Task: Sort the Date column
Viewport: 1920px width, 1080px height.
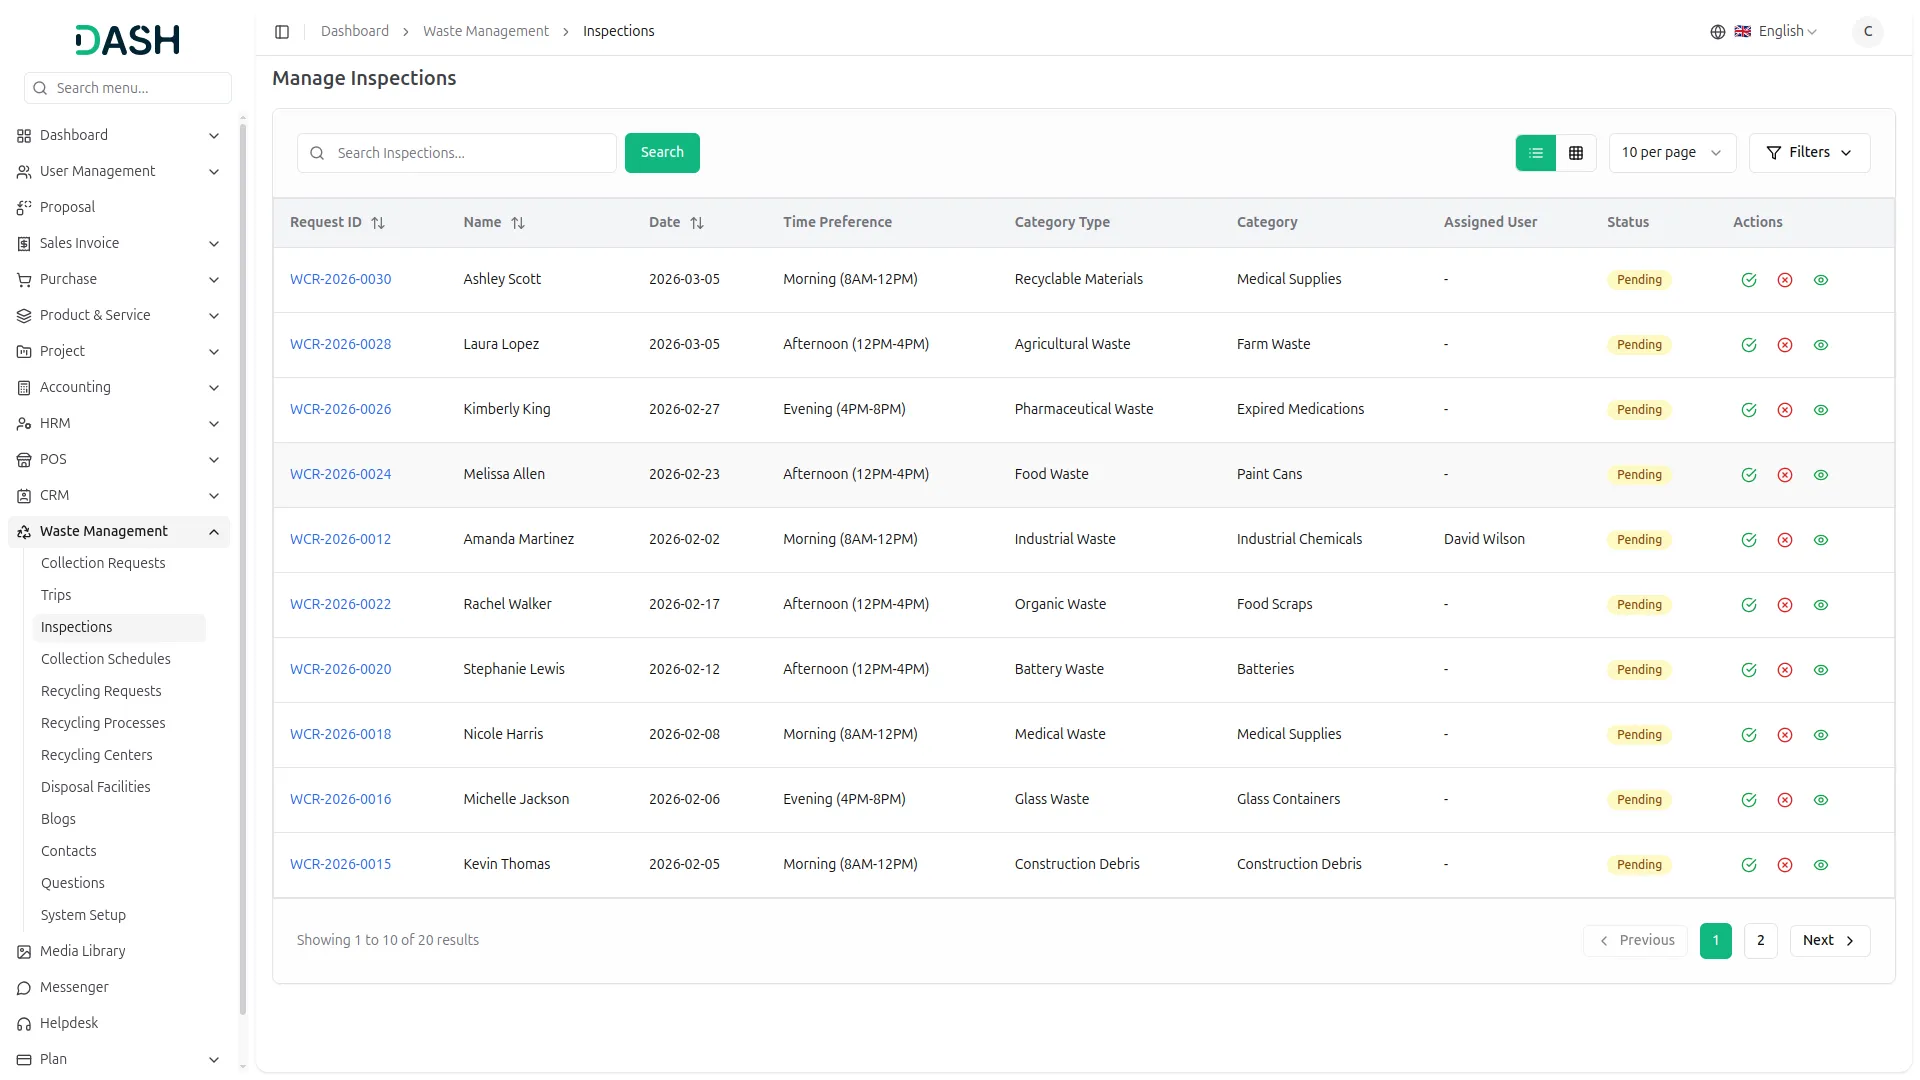Action: click(x=697, y=223)
